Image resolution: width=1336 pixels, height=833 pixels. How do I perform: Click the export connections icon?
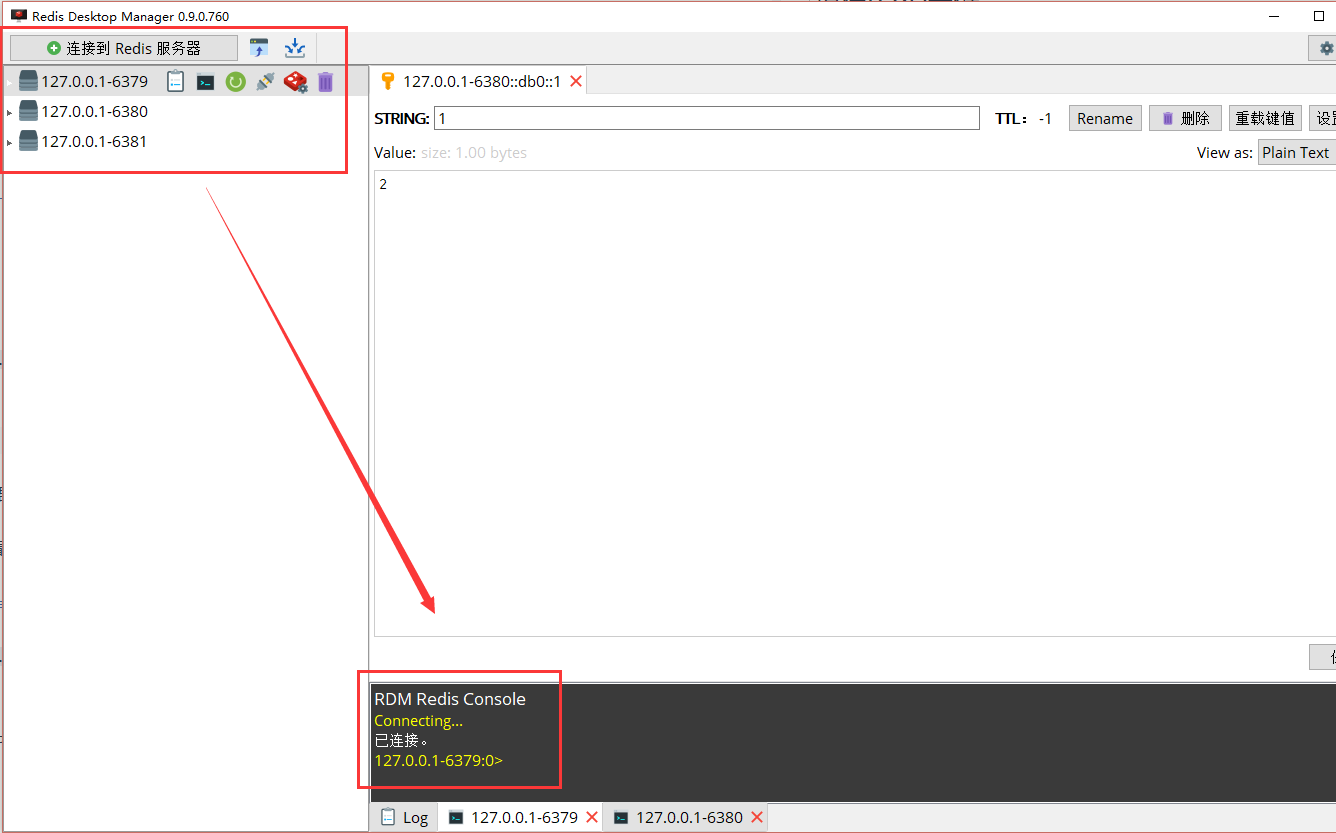coord(295,48)
